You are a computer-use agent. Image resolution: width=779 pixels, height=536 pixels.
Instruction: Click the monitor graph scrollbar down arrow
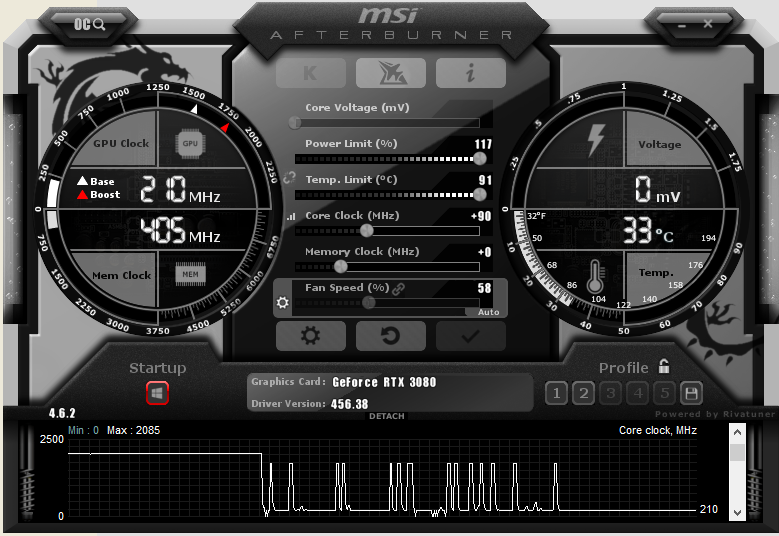click(737, 513)
